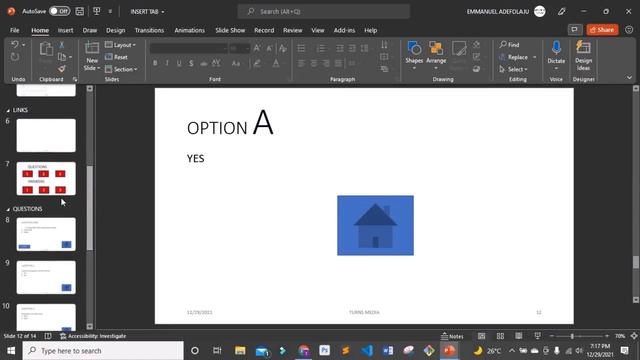Click Clear All Formatting icon

tap(282, 48)
